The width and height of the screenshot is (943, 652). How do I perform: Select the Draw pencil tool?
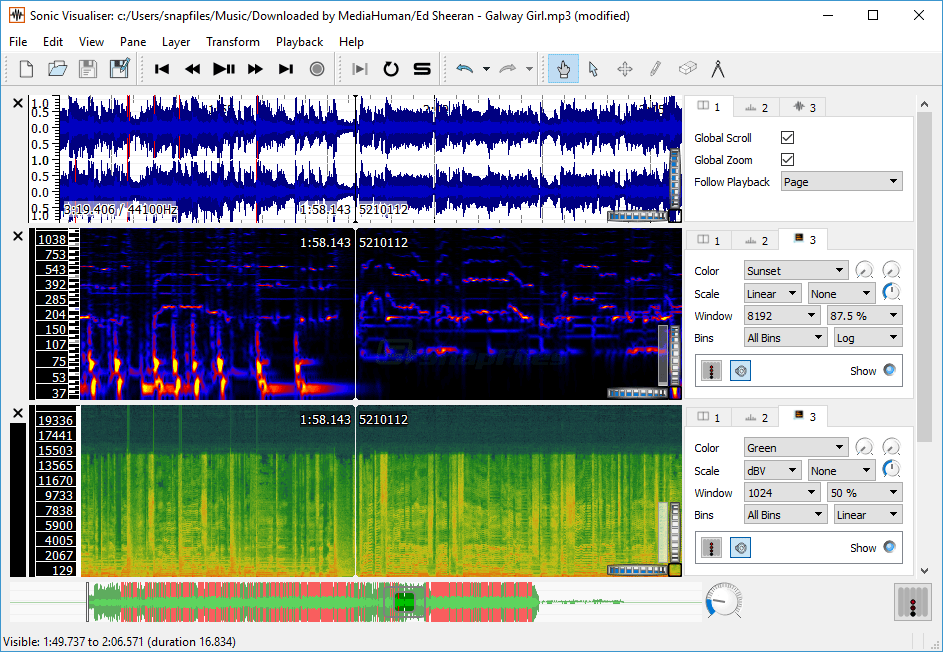point(655,69)
